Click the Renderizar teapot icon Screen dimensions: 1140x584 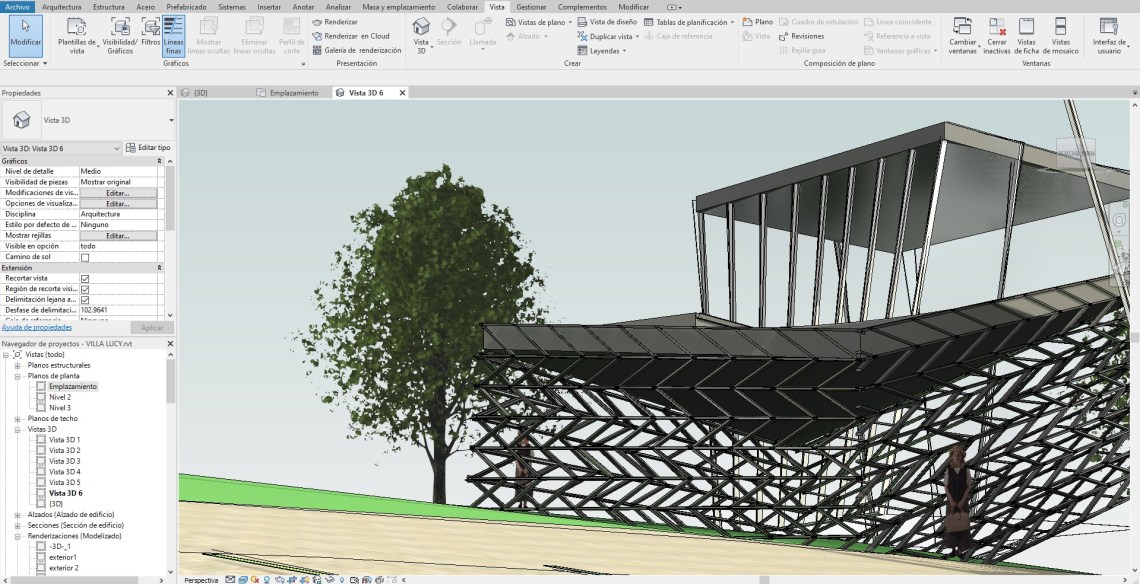tap(317, 22)
